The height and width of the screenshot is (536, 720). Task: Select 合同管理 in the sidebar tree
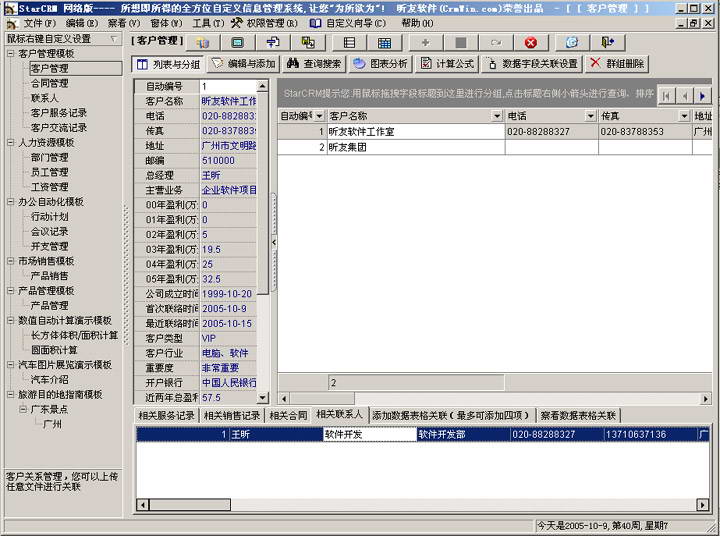point(50,83)
